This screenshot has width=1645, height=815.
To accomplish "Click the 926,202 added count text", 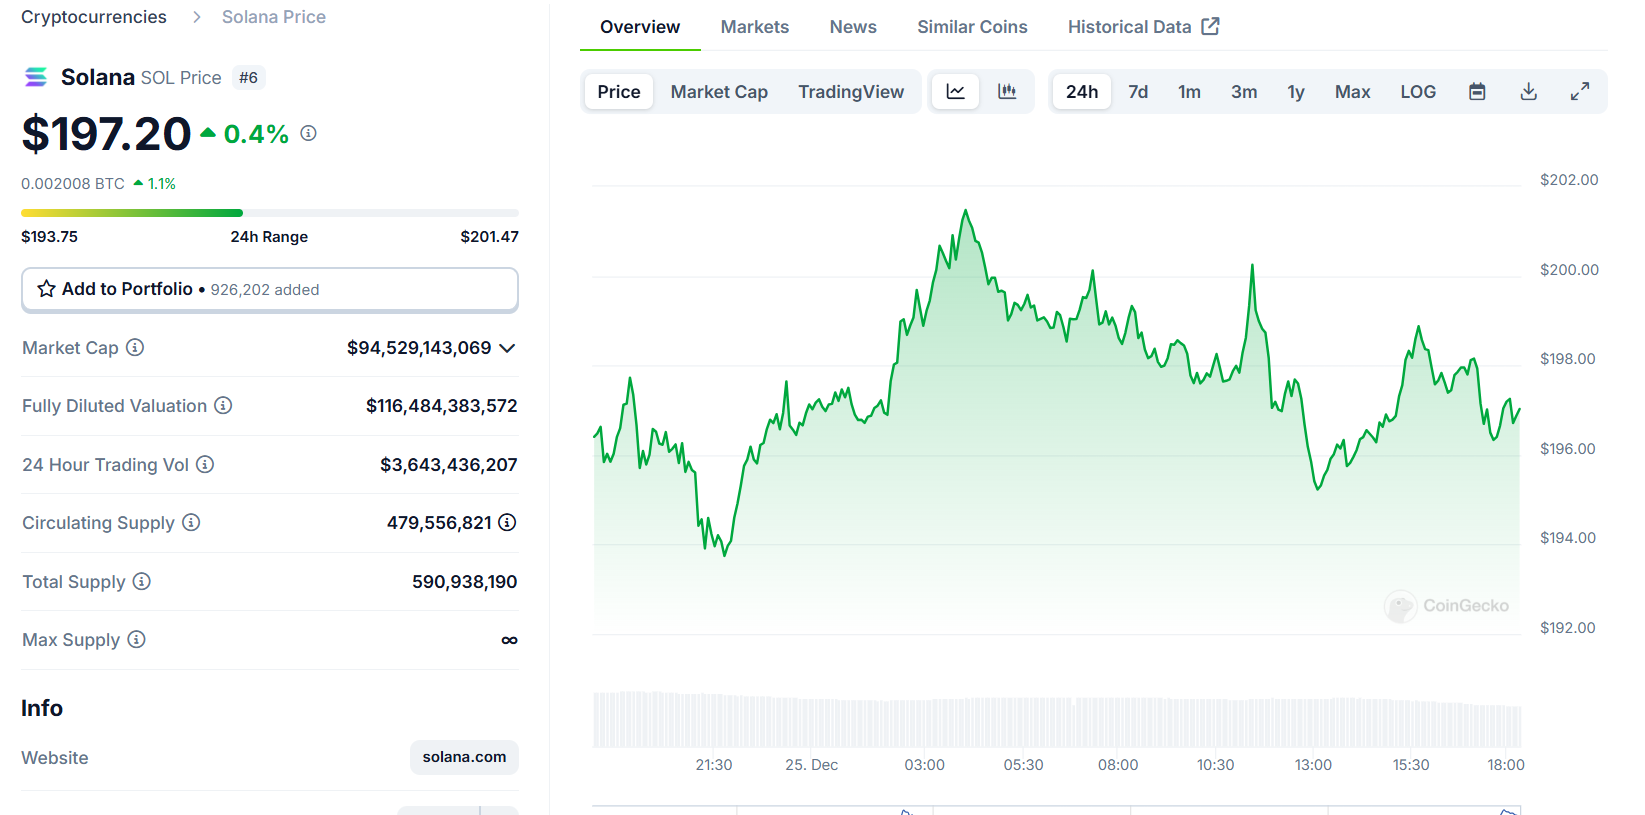I will coord(265,290).
